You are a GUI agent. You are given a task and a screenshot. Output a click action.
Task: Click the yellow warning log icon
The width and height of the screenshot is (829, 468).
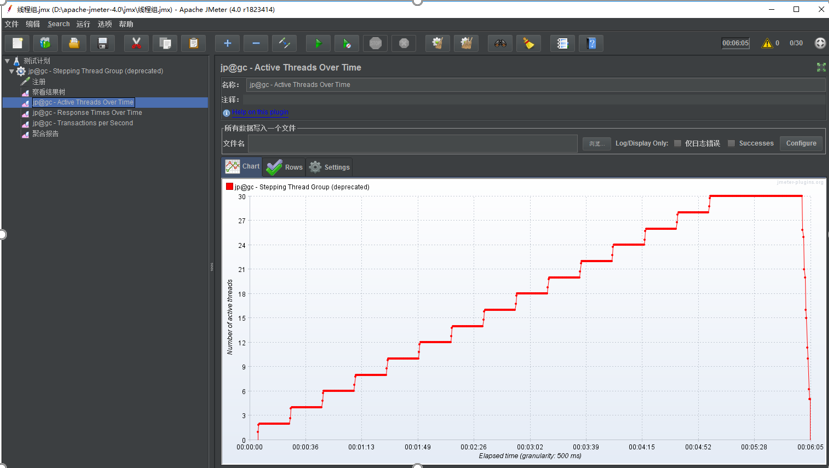[767, 43]
